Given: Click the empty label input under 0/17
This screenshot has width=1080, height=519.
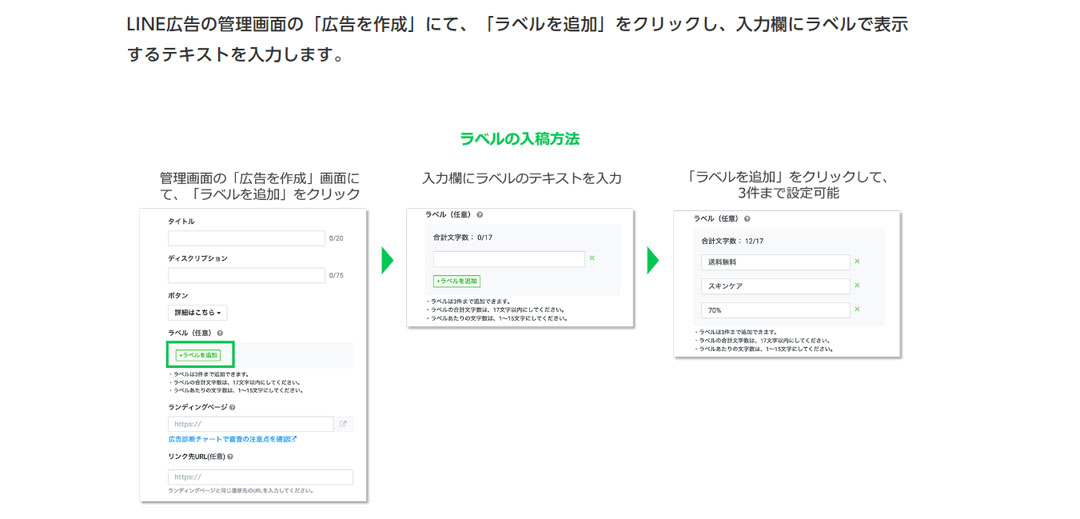Looking at the screenshot, I should (509, 259).
